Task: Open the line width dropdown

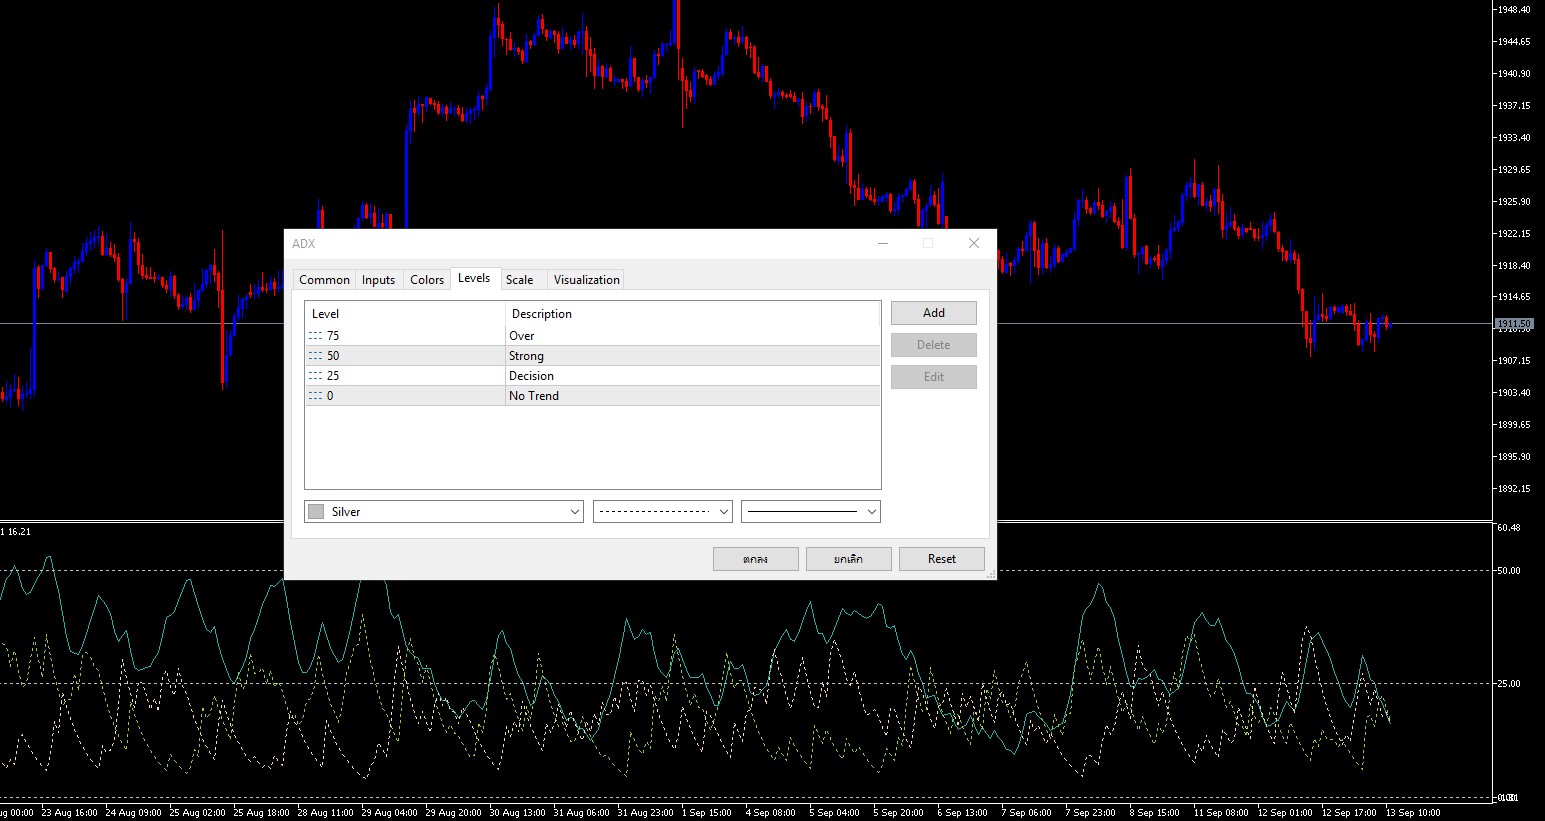Action: click(811, 511)
